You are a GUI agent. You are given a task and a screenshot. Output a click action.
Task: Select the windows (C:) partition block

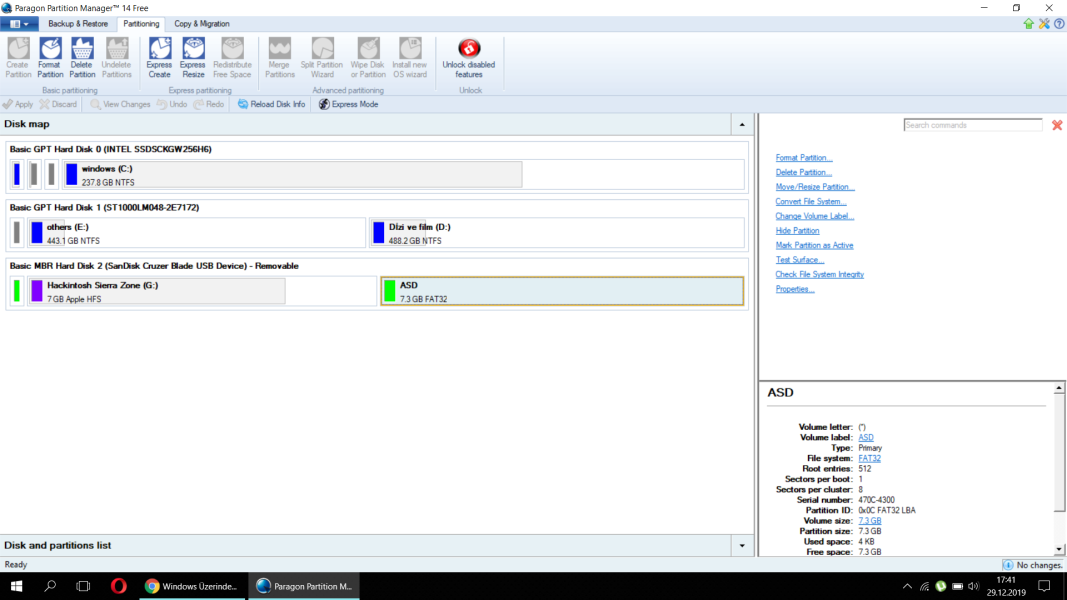point(292,175)
